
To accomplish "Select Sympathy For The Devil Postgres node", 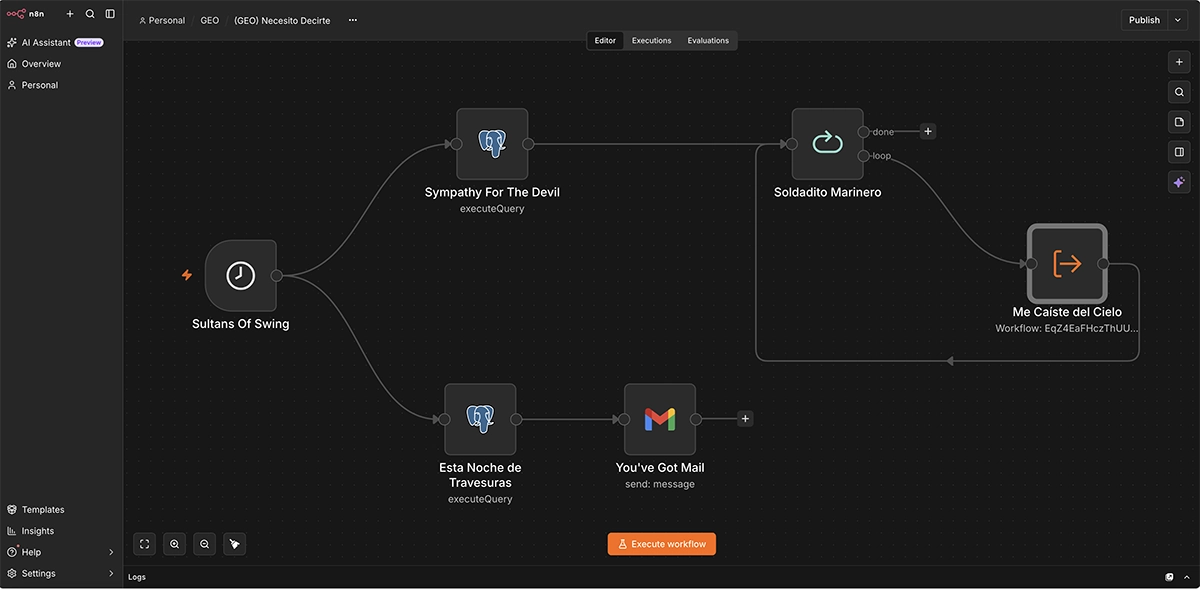I will (492, 144).
